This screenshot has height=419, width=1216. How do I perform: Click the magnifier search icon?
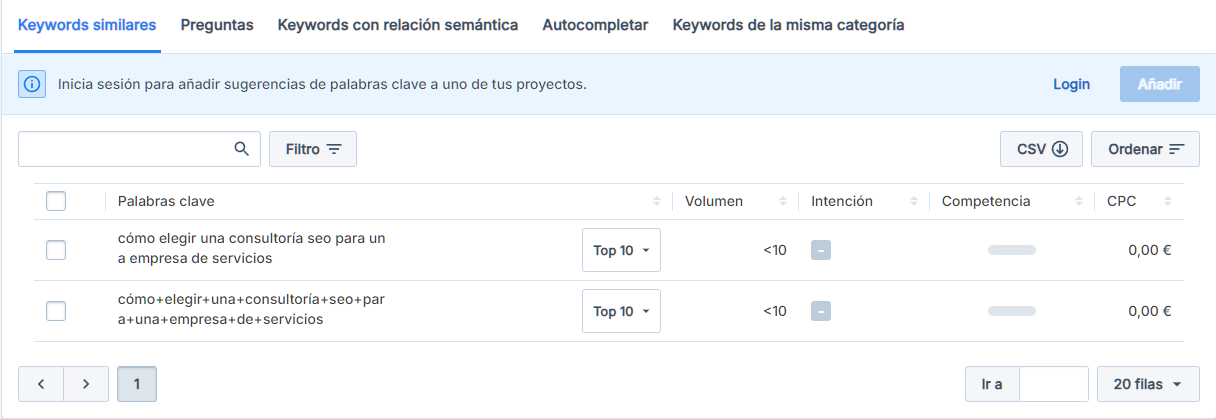click(241, 149)
